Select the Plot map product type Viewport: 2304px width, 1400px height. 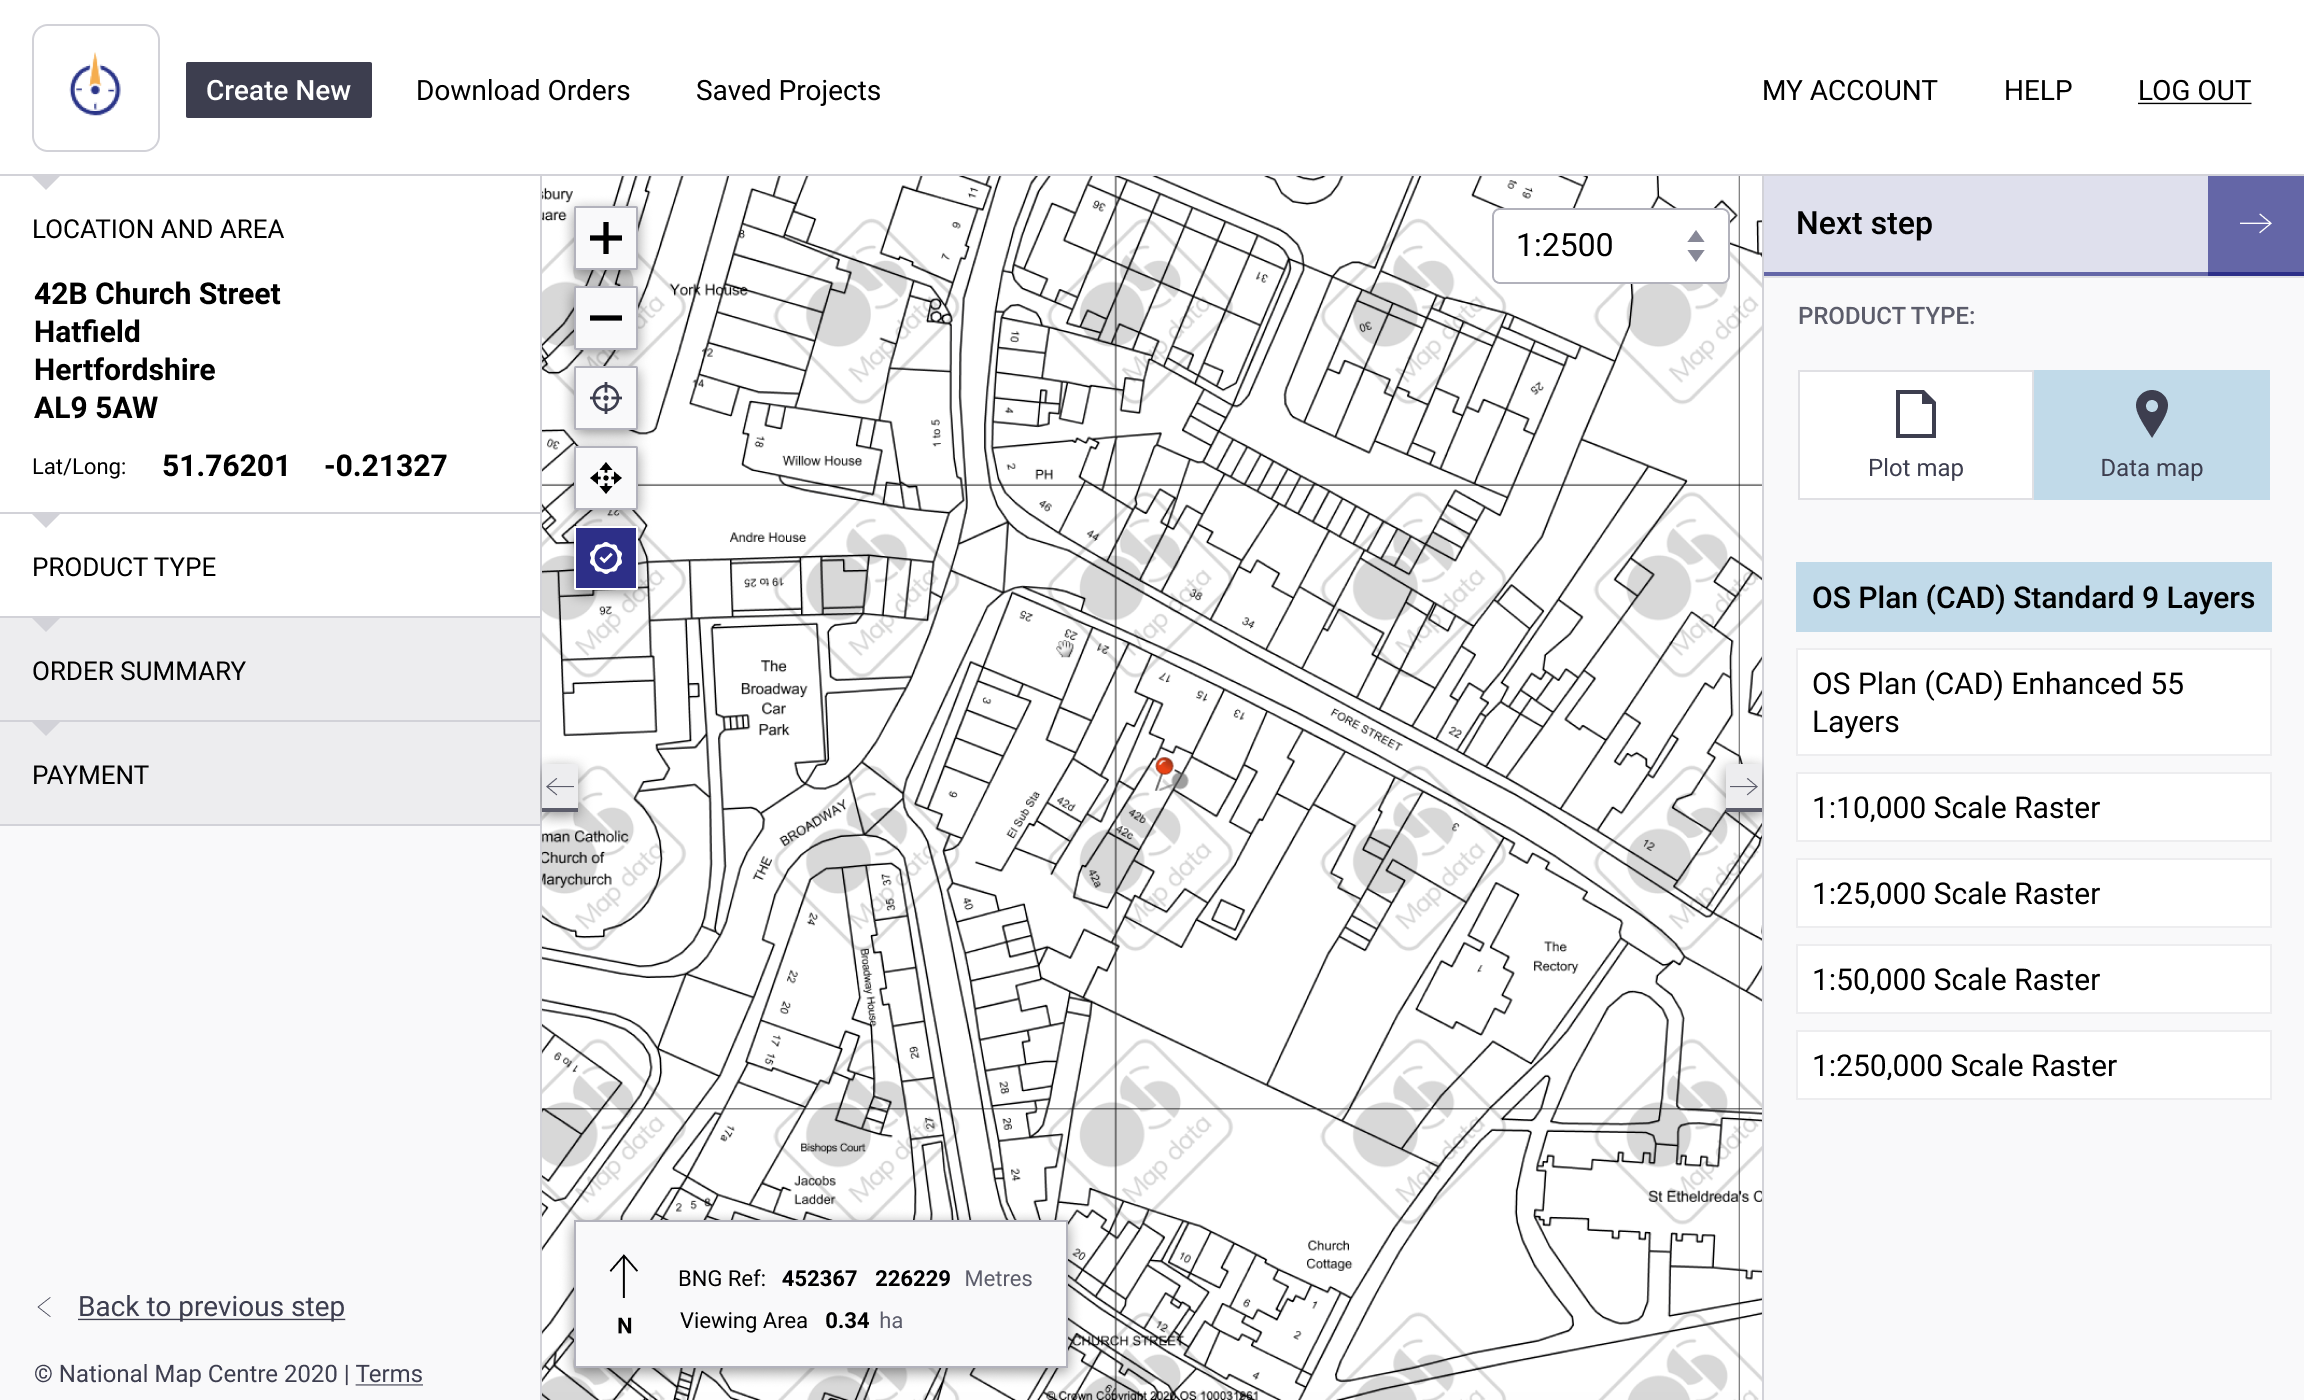1915,435
